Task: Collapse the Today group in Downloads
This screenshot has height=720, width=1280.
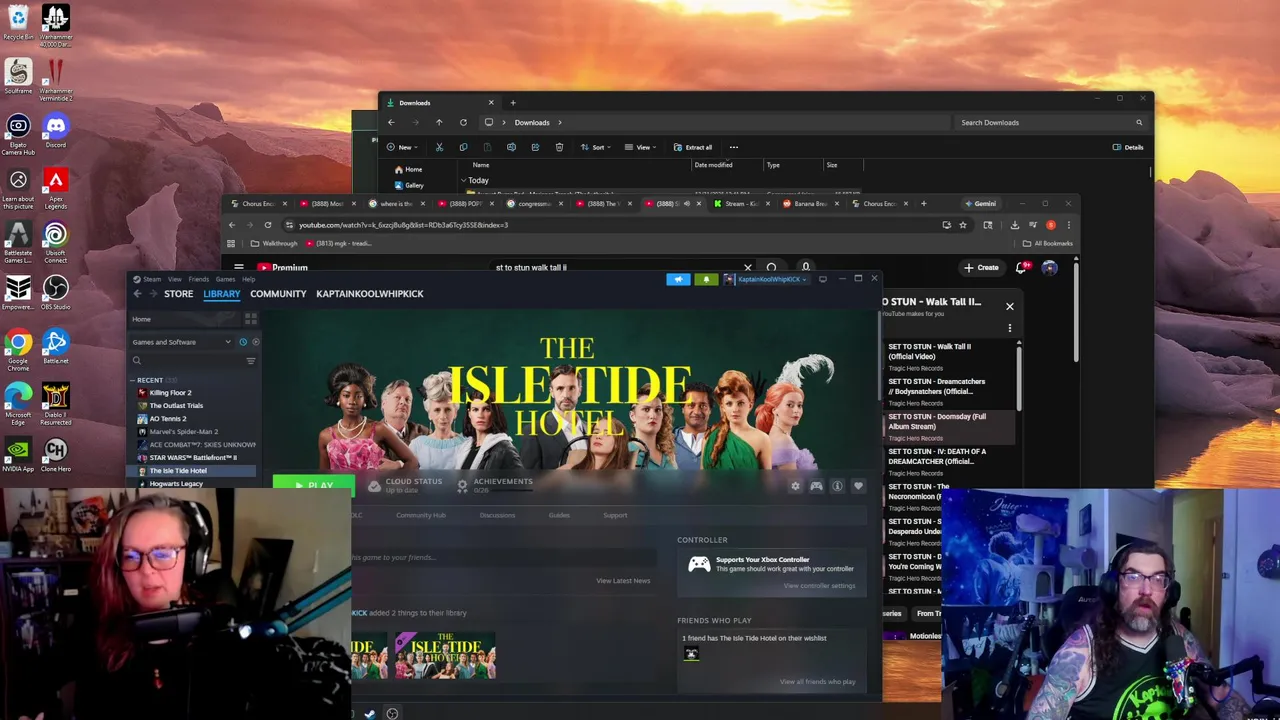Action: click(465, 180)
